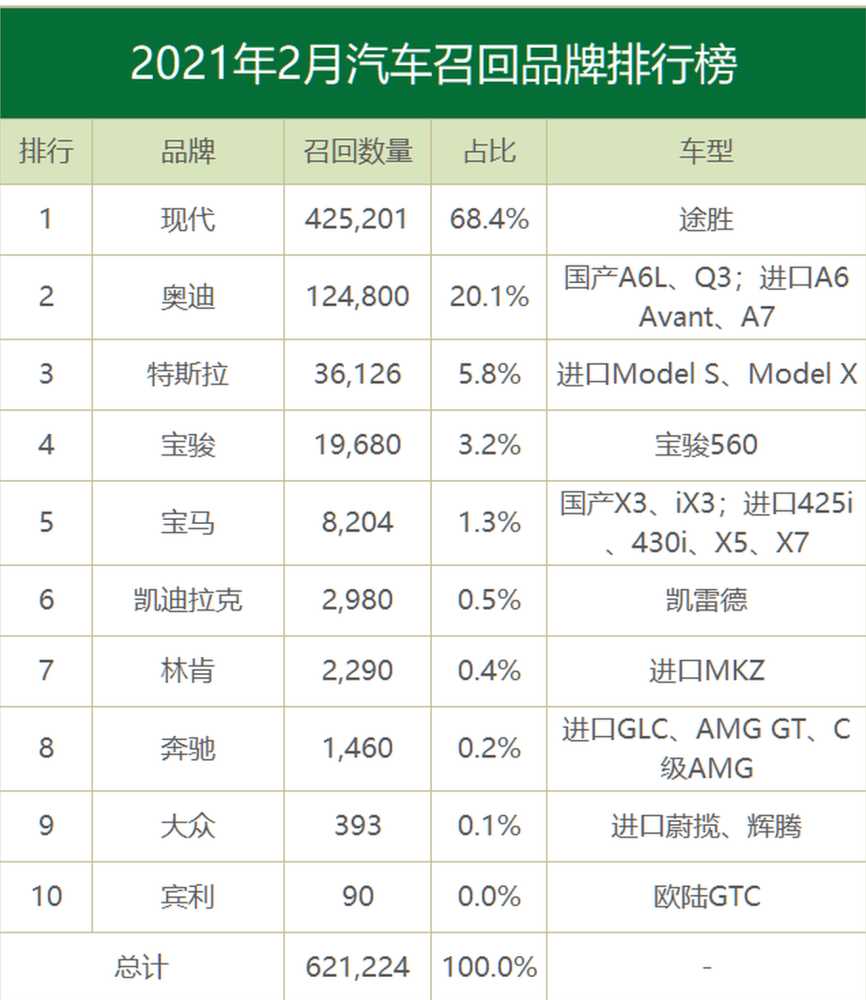This screenshot has height=1000, width=866.
Task: Select the 品牌 column header
Action: pos(188,152)
